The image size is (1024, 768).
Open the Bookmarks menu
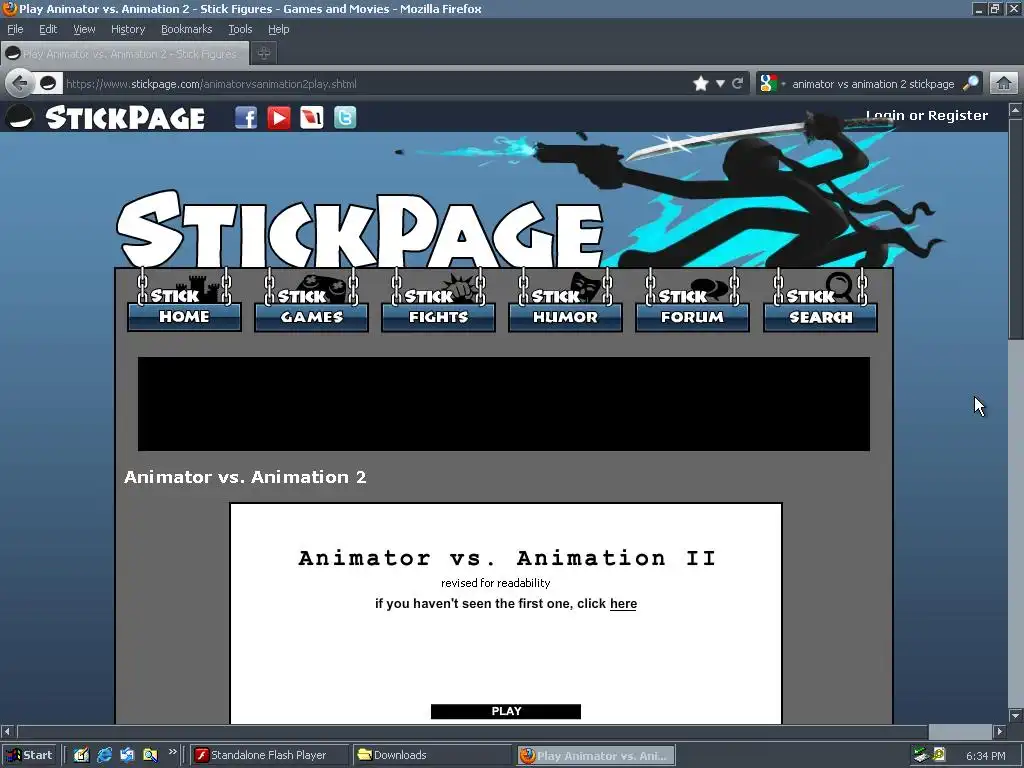pyautogui.click(x=187, y=29)
